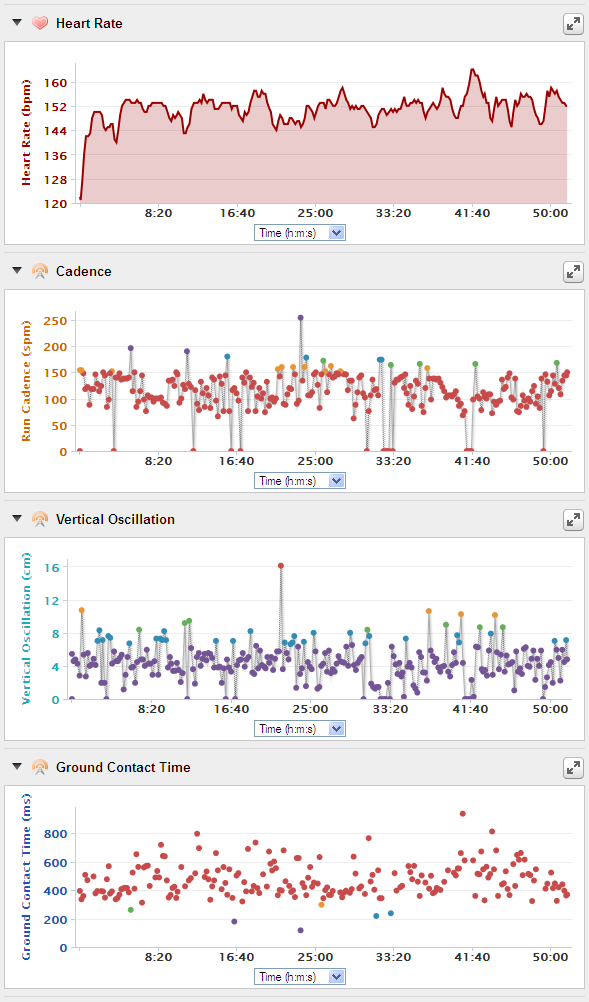Click 250 on cadence axis
This screenshot has height=1002, width=589.
point(56,321)
